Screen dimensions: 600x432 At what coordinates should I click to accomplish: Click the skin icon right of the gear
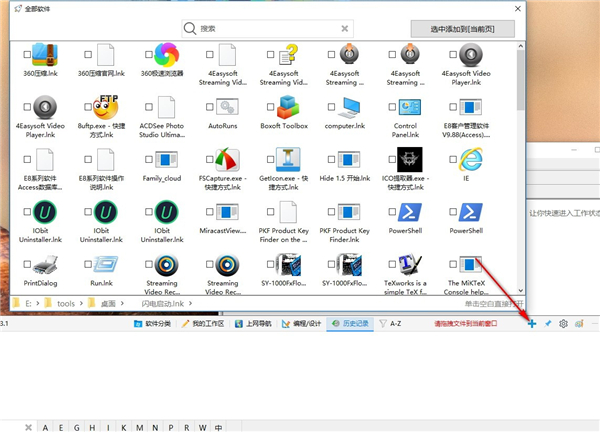coord(579,324)
